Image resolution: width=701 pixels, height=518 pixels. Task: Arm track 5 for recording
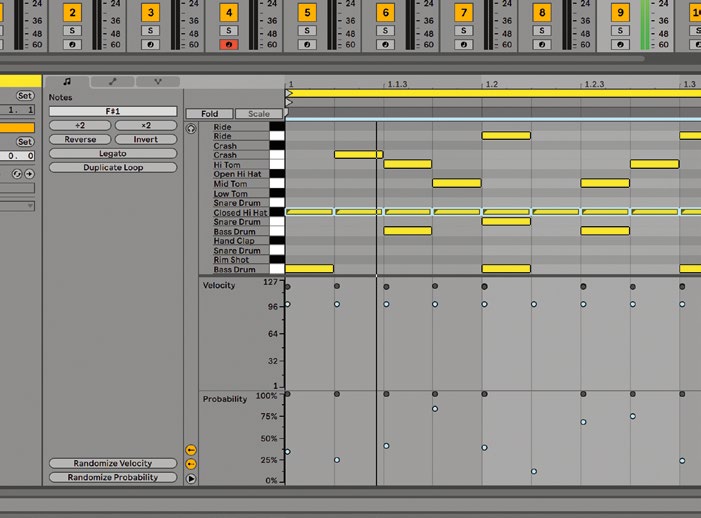coord(307,45)
